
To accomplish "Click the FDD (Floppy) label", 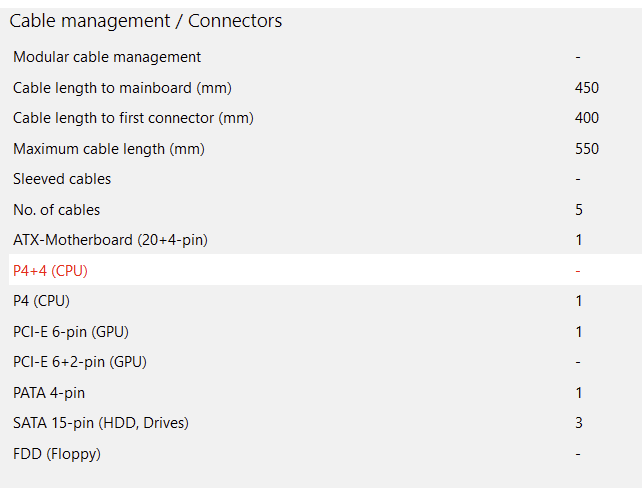I will 57,454.
